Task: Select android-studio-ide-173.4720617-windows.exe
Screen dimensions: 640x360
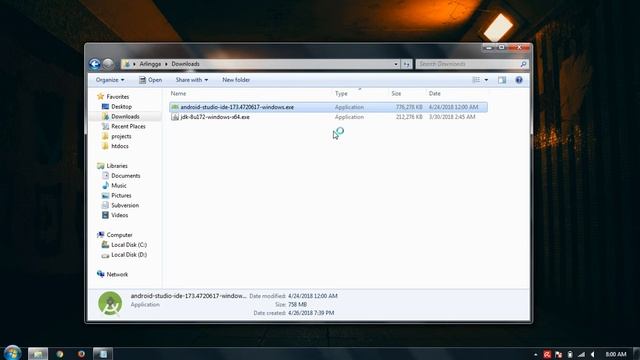Action: (237, 107)
